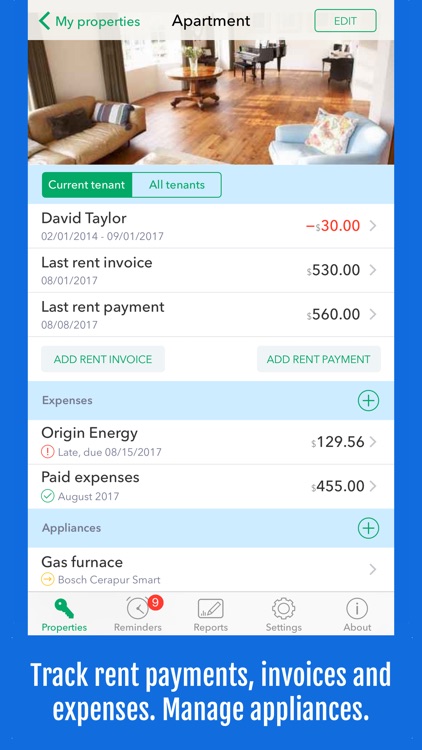Viewport: 422px width, 750px height.
Task: Click ADD RENT PAYMENT button
Action: pos(319,359)
